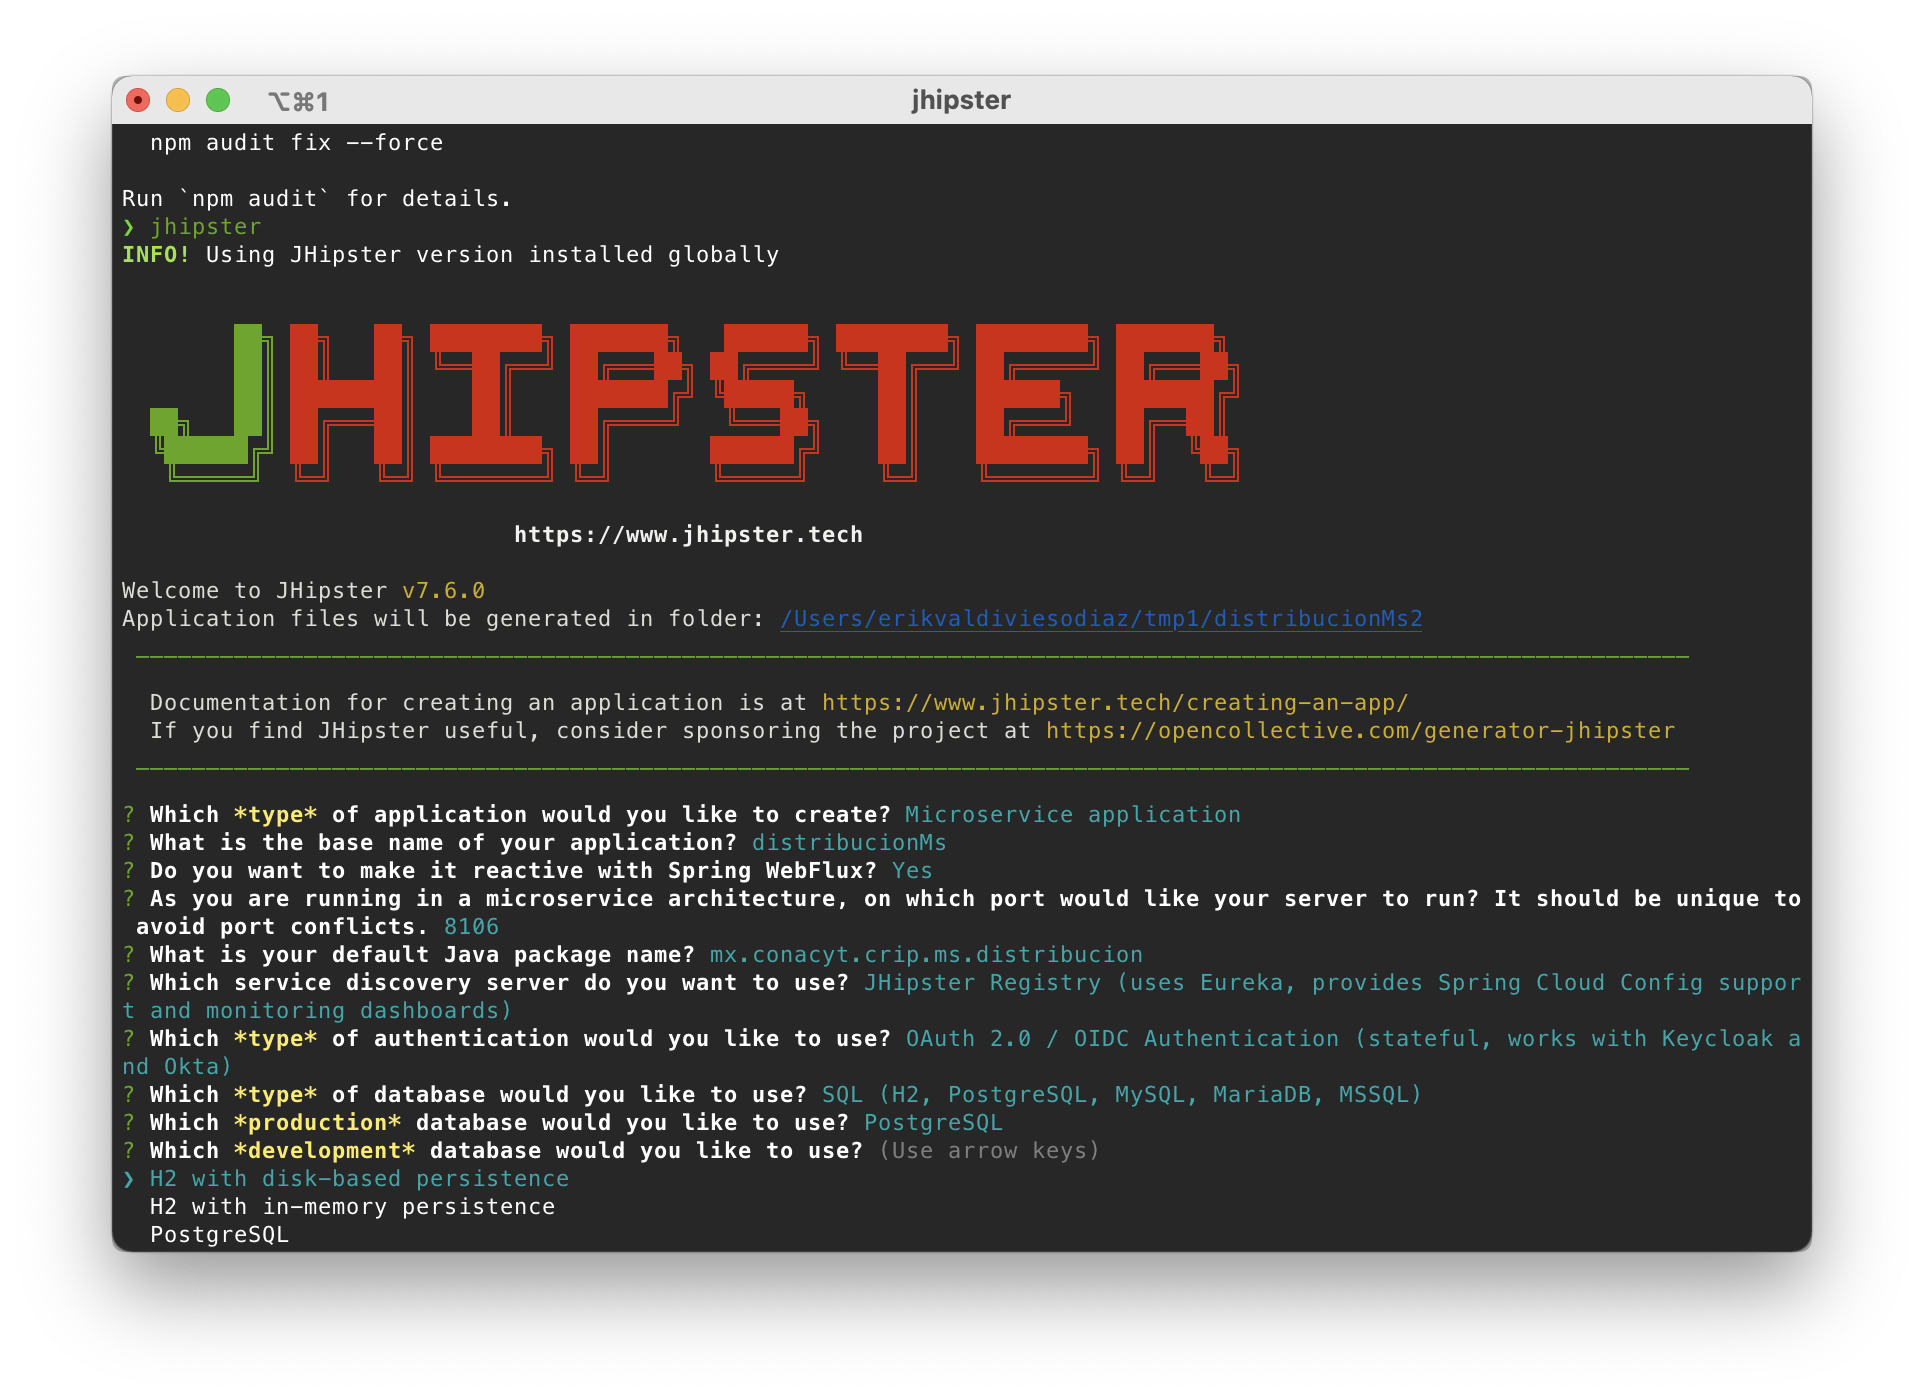The width and height of the screenshot is (1924, 1400).
Task: Click the 'jhipster' command at prompt
Action: [206, 227]
